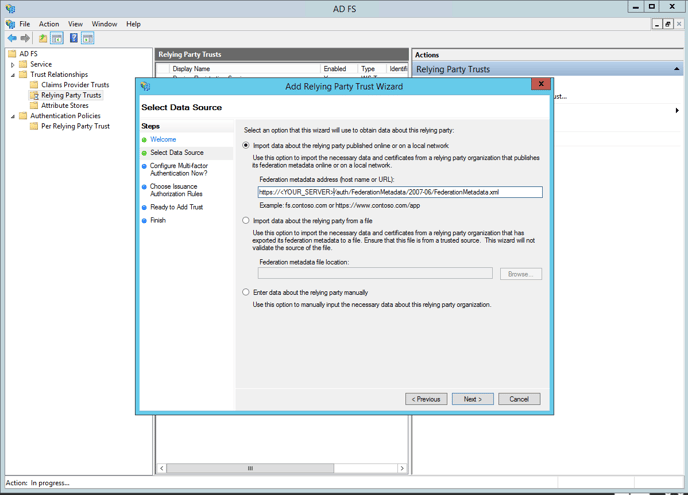Click the Type column header

(372, 68)
